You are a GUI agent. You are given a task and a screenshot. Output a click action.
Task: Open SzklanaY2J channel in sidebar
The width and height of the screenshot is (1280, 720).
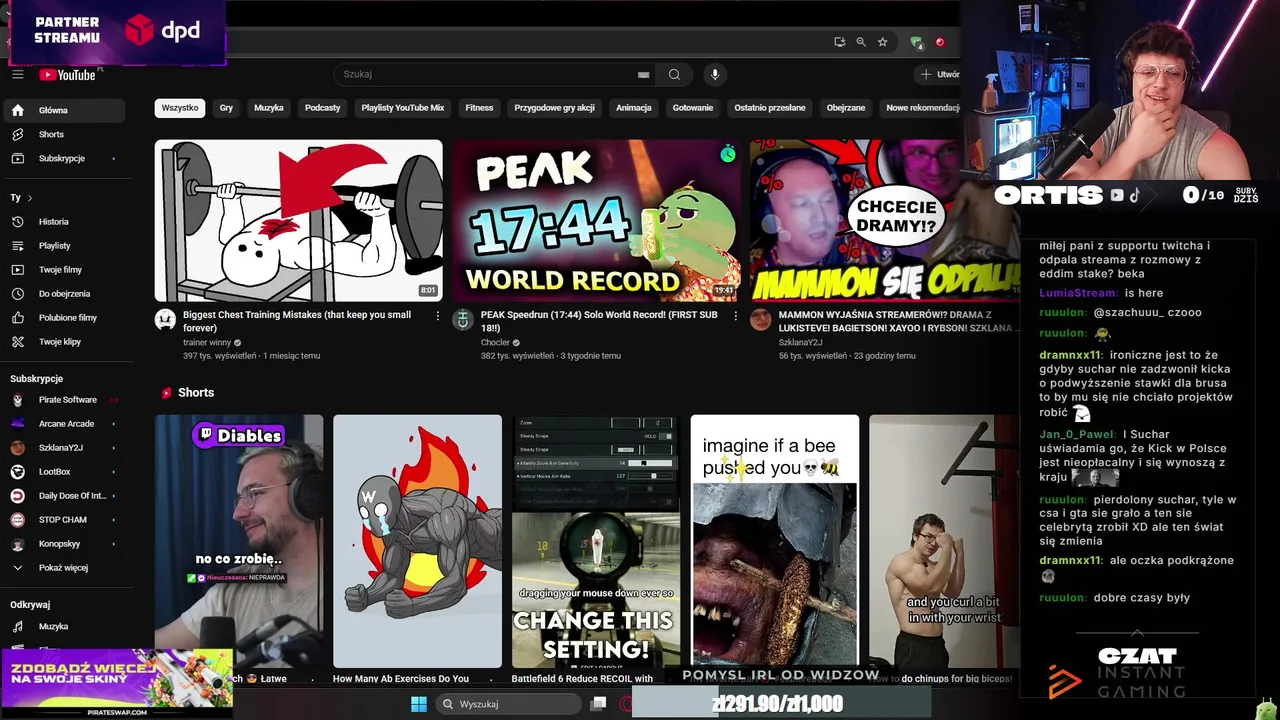(x=63, y=448)
